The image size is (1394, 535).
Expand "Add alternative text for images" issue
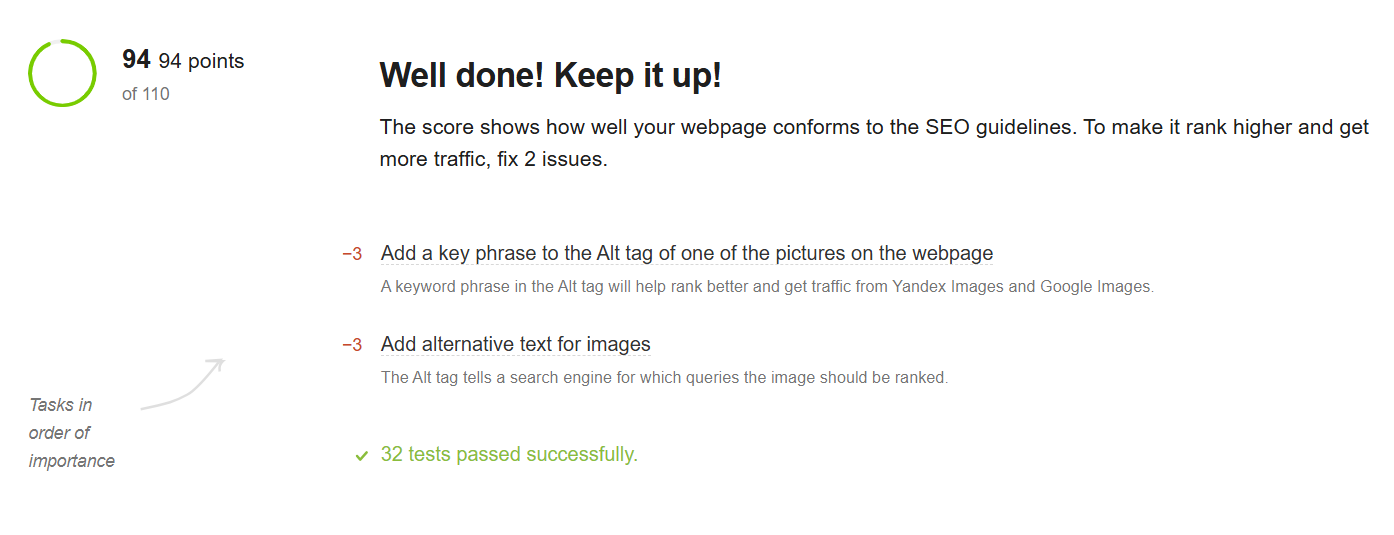[x=515, y=345]
